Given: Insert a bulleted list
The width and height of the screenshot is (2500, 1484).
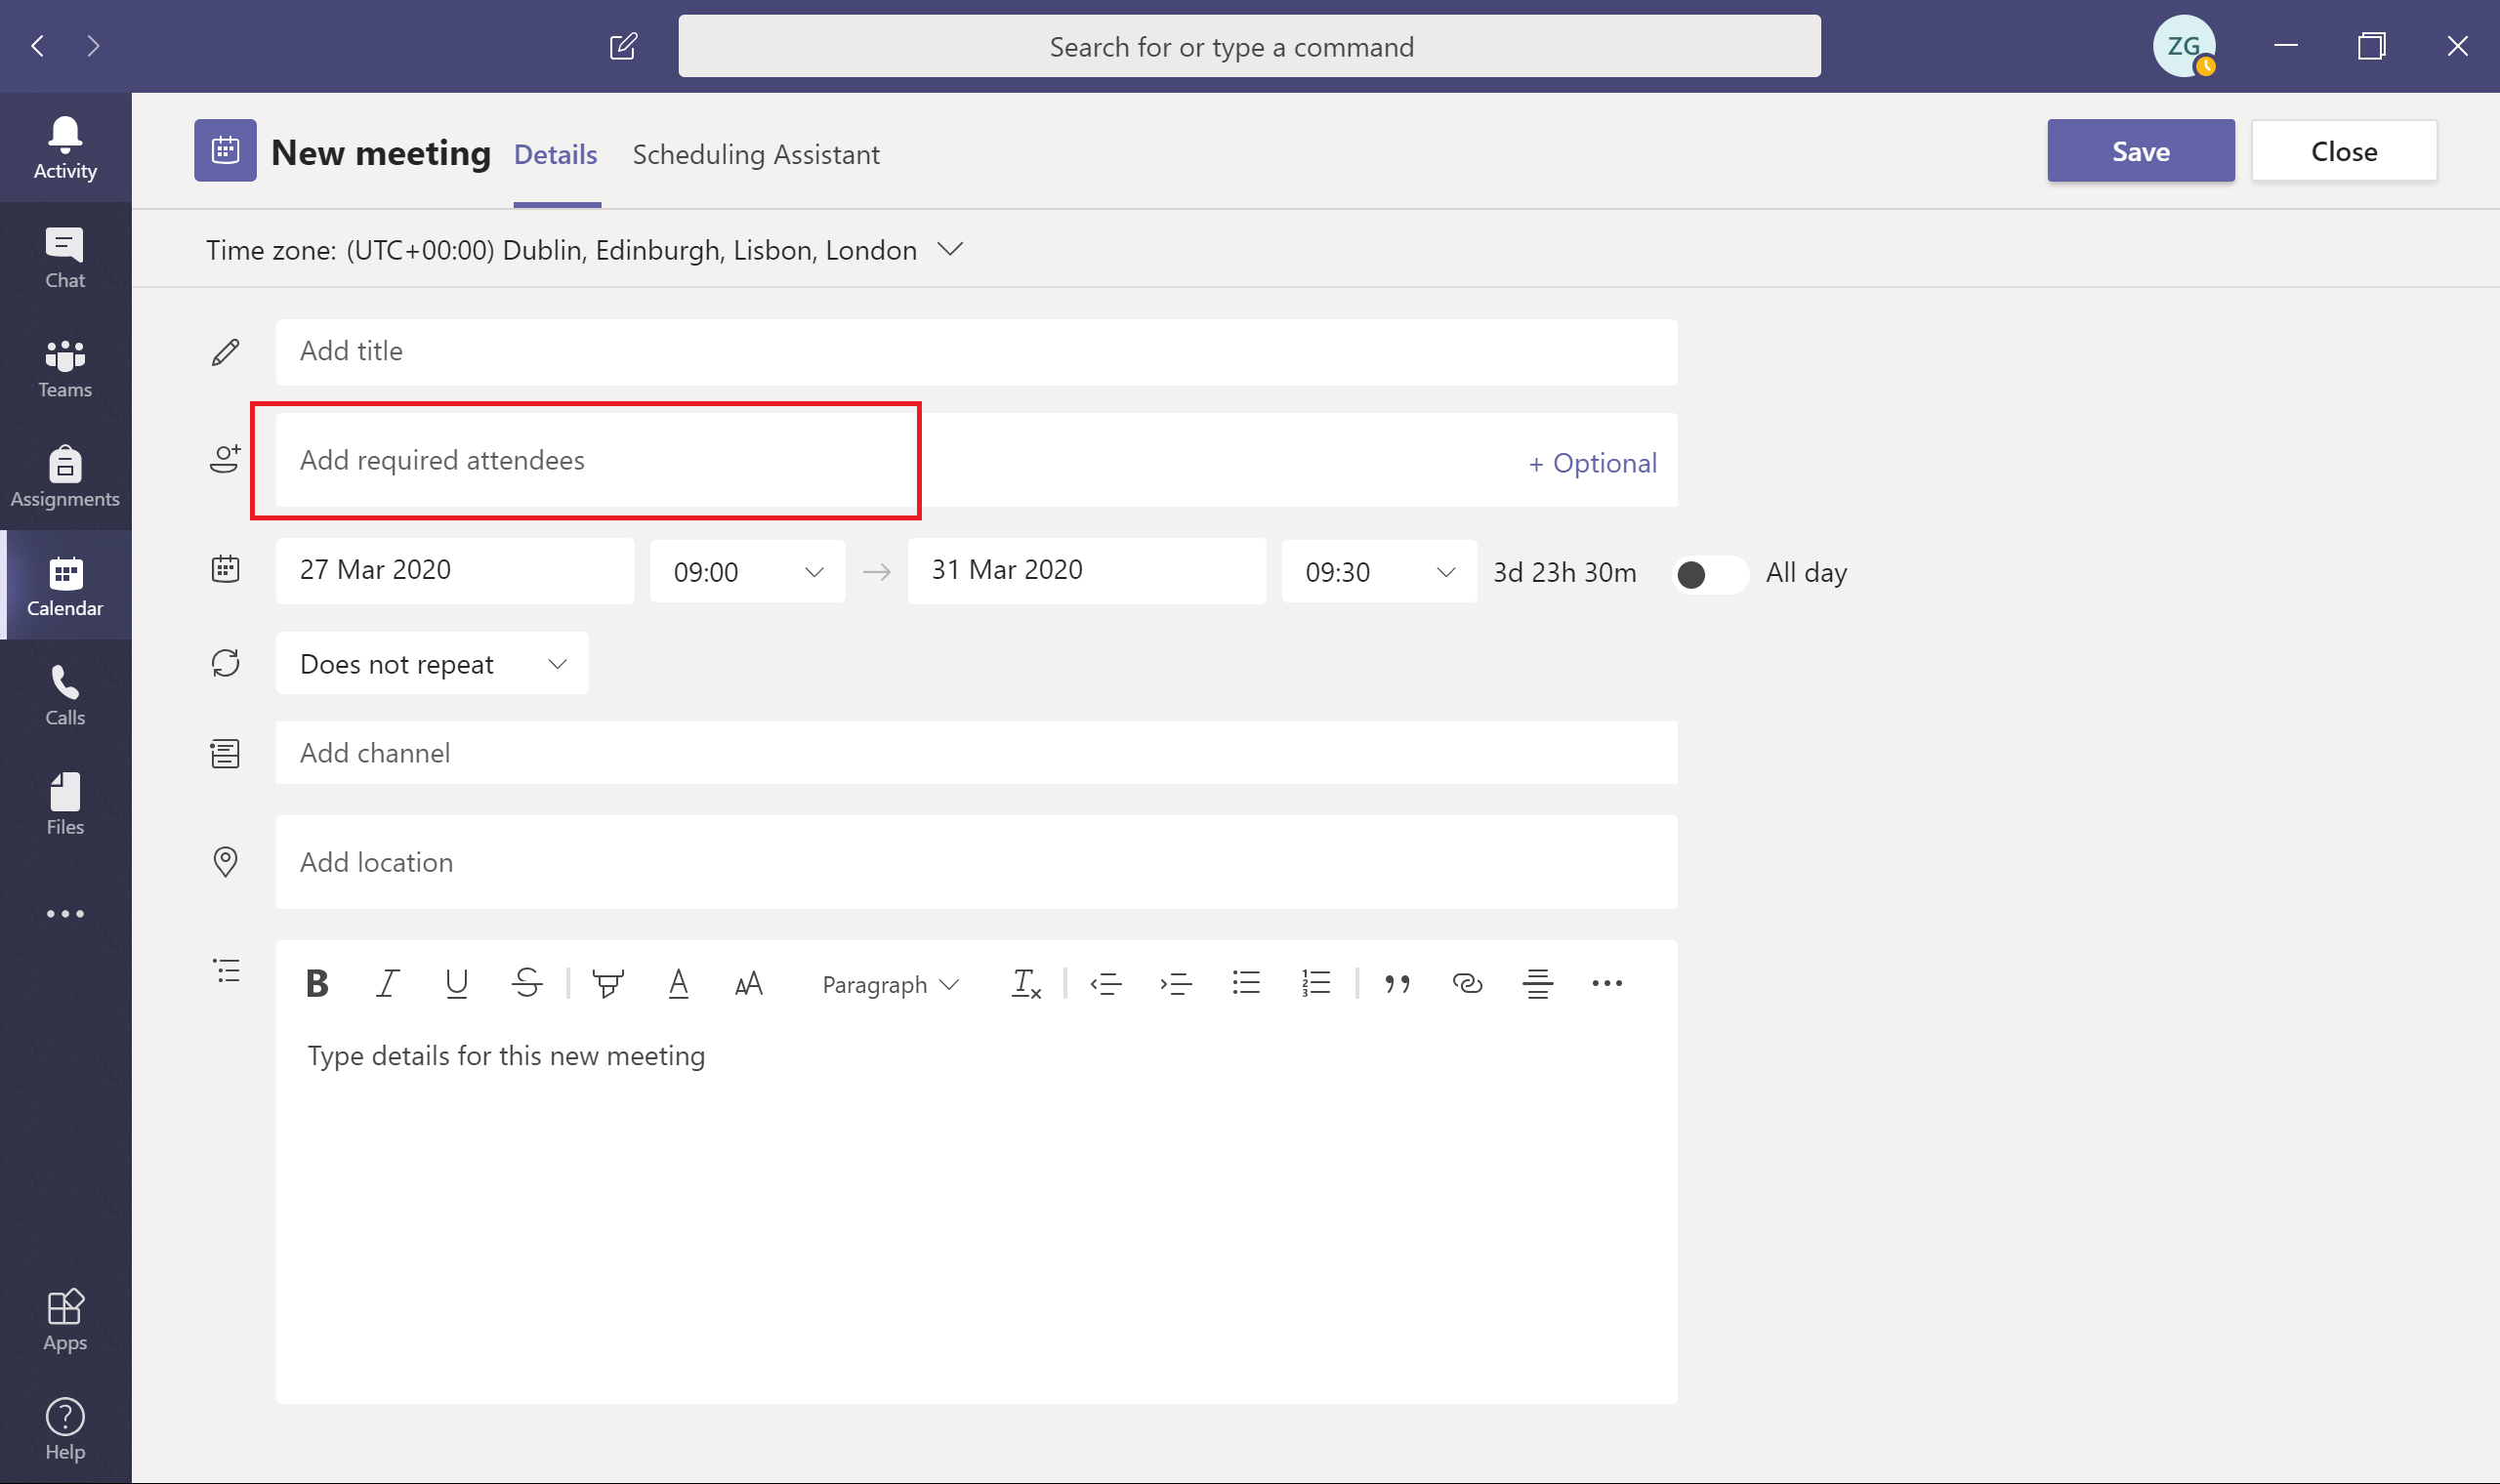Looking at the screenshot, I should point(1246,984).
